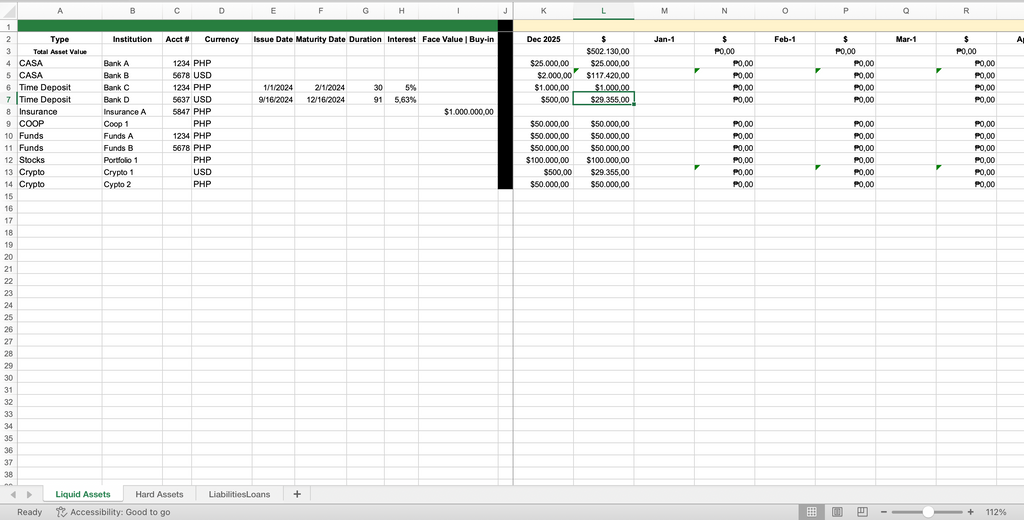Select the $502.130,00 total cell
This screenshot has height=520, width=1024.
(603, 52)
